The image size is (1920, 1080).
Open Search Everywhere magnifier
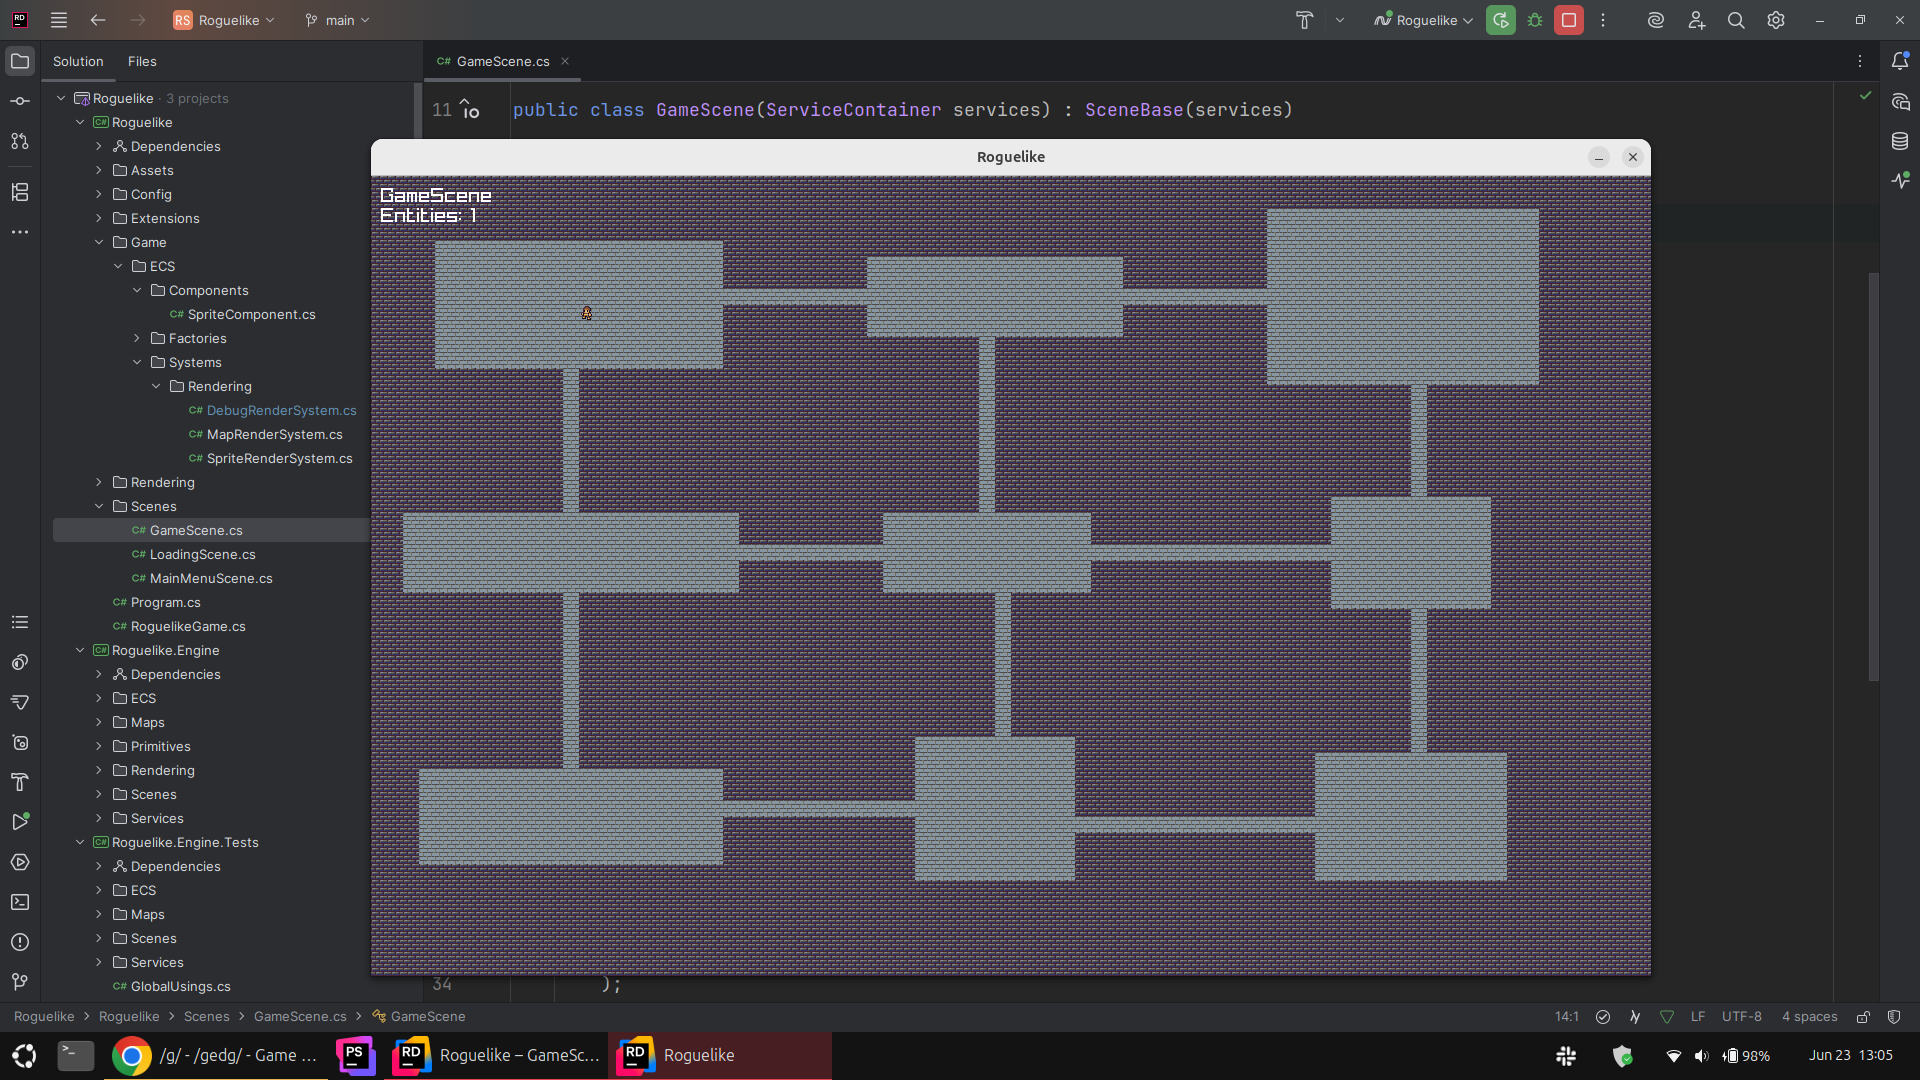point(1736,20)
